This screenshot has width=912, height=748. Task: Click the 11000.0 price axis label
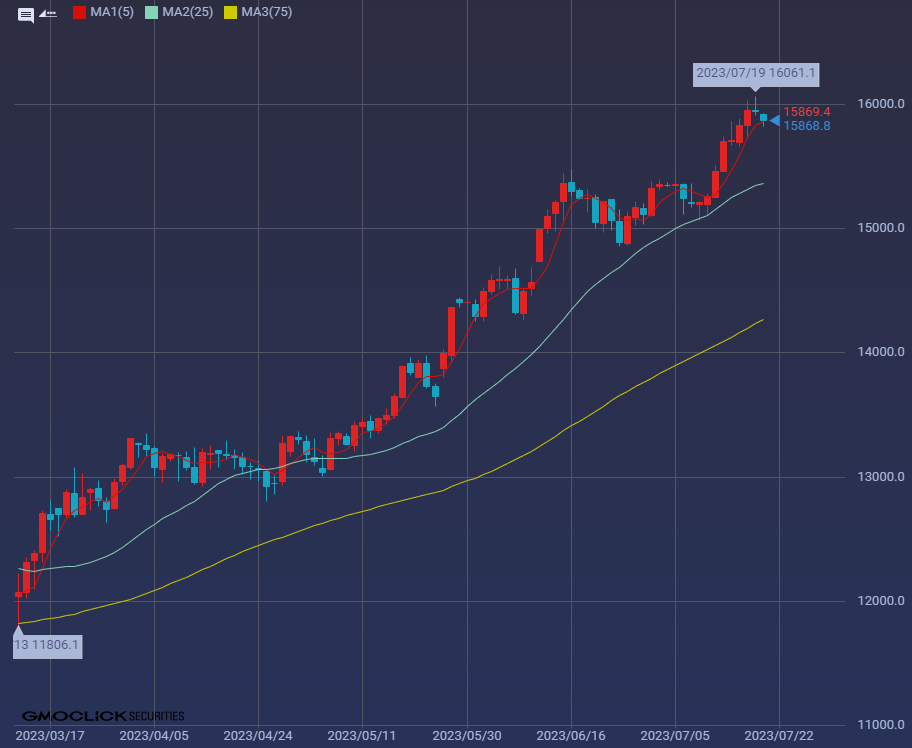pyautogui.click(x=881, y=724)
